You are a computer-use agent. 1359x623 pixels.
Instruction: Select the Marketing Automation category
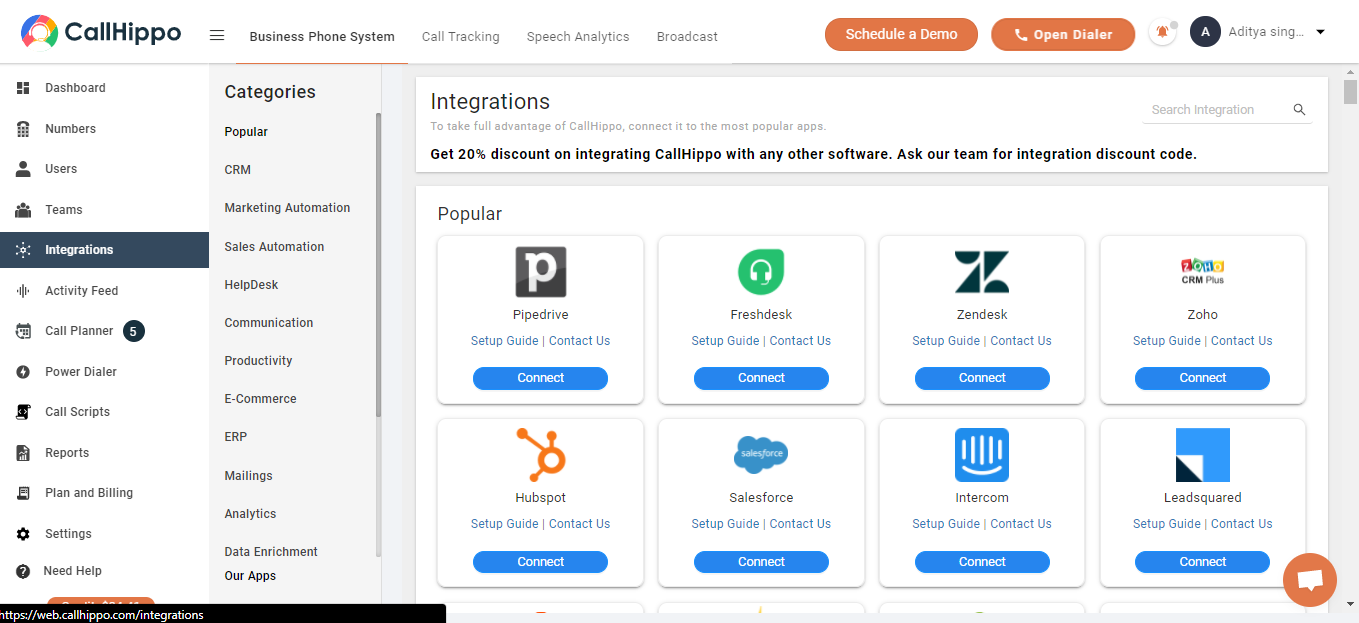(x=287, y=208)
